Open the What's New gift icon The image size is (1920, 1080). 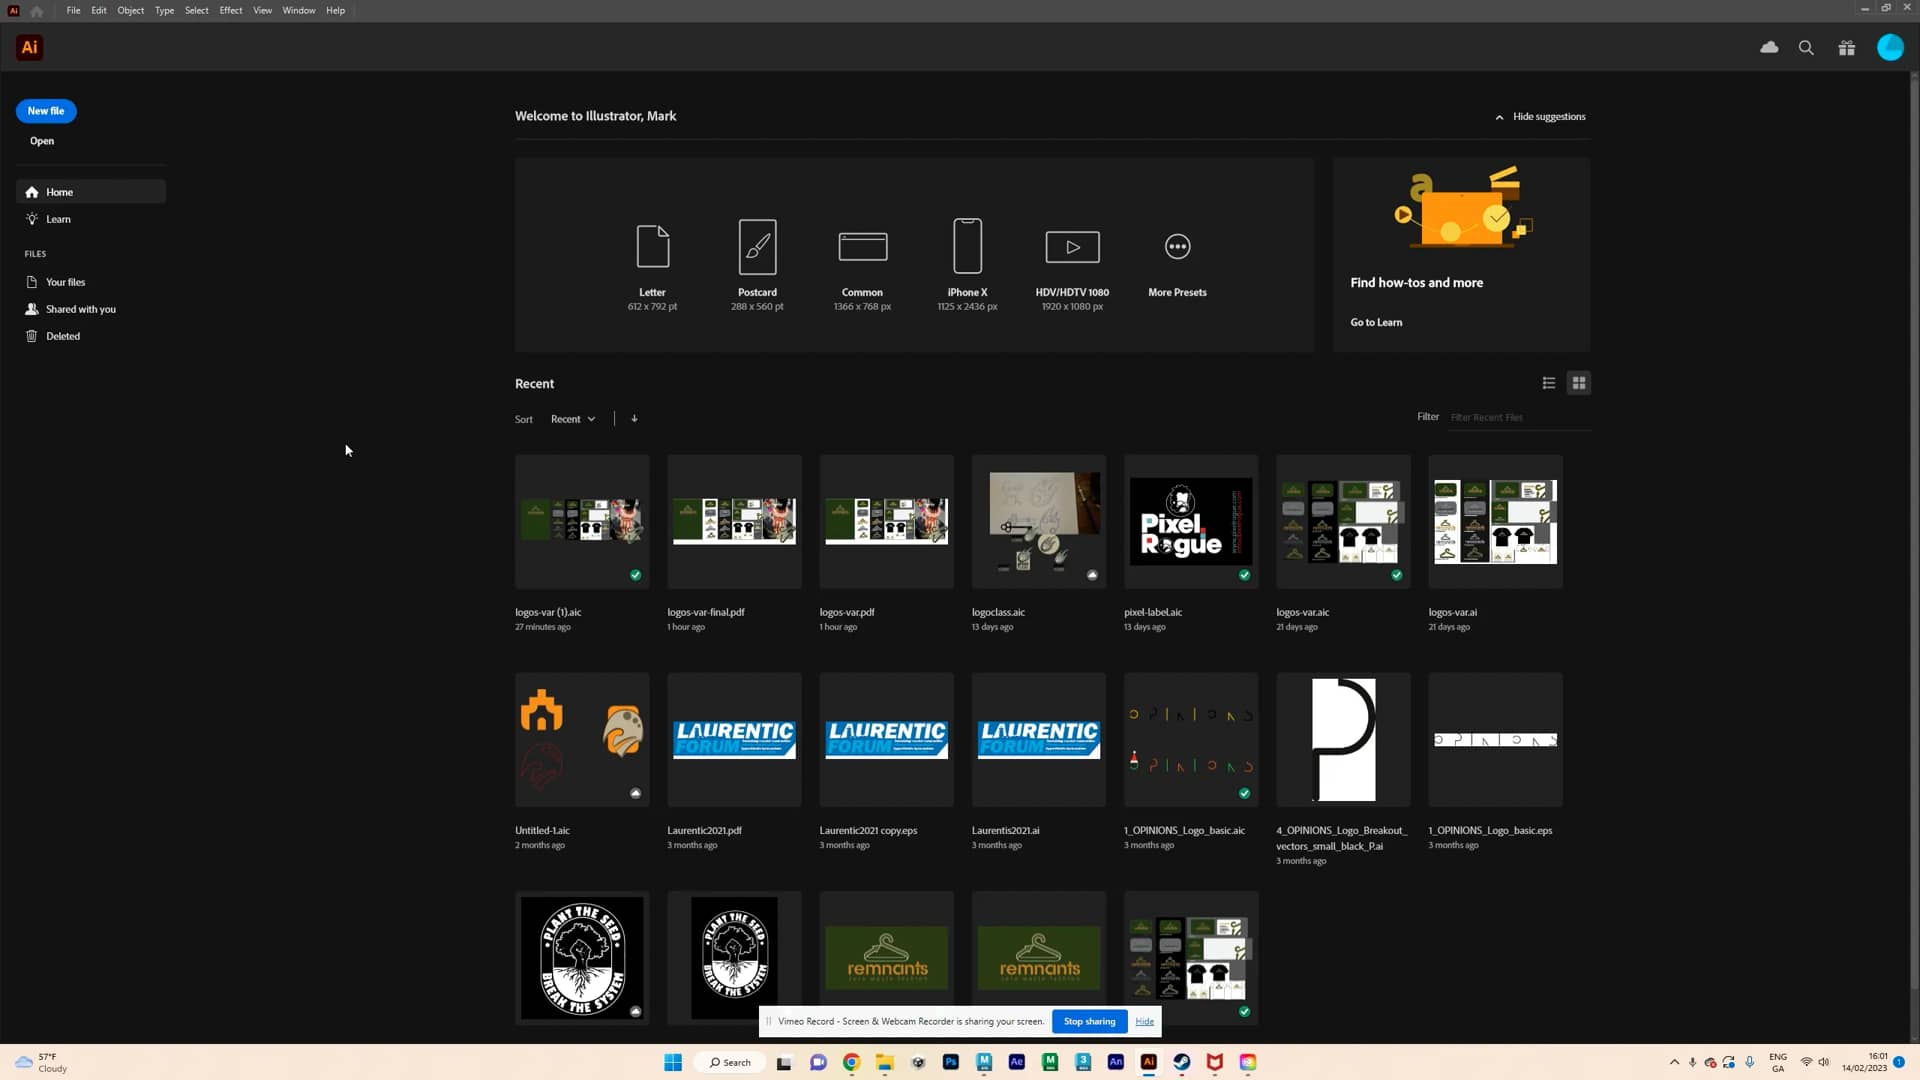coord(1846,47)
